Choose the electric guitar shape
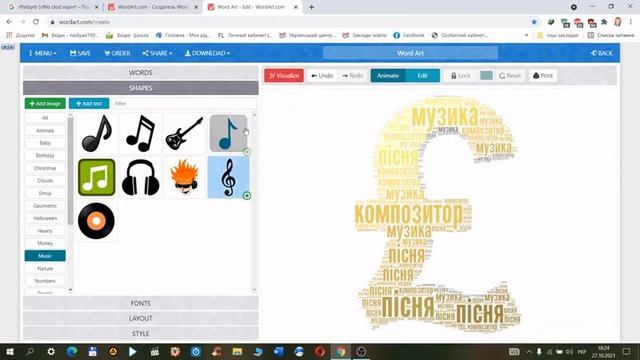 click(184, 133)
